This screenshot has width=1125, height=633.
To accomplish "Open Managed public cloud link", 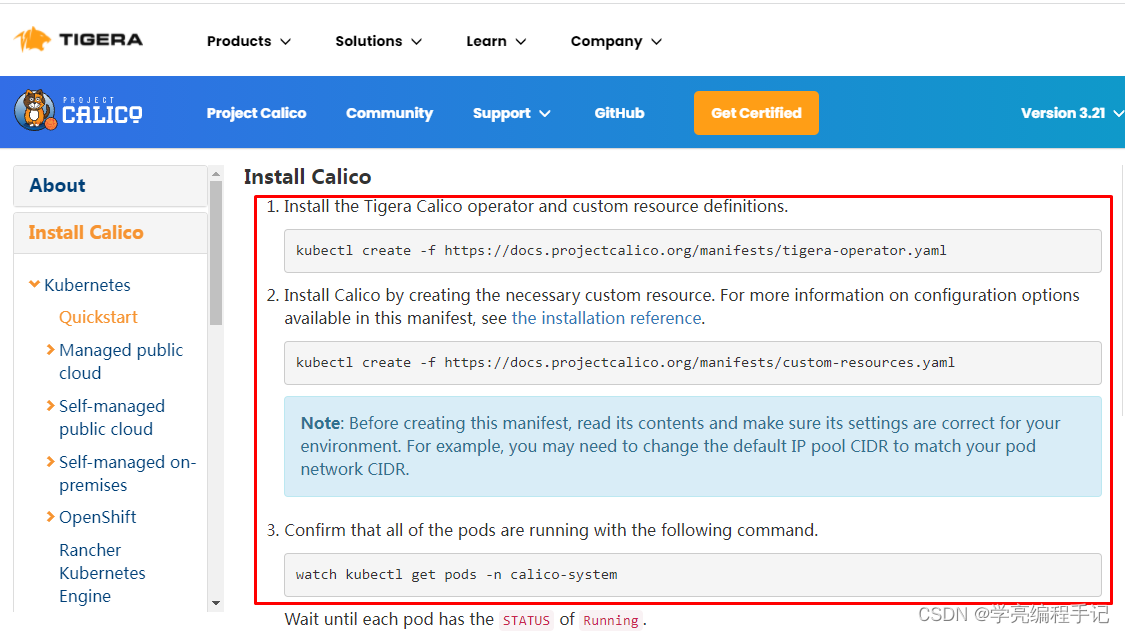I will pyautogui.click(x=121, y=361).
